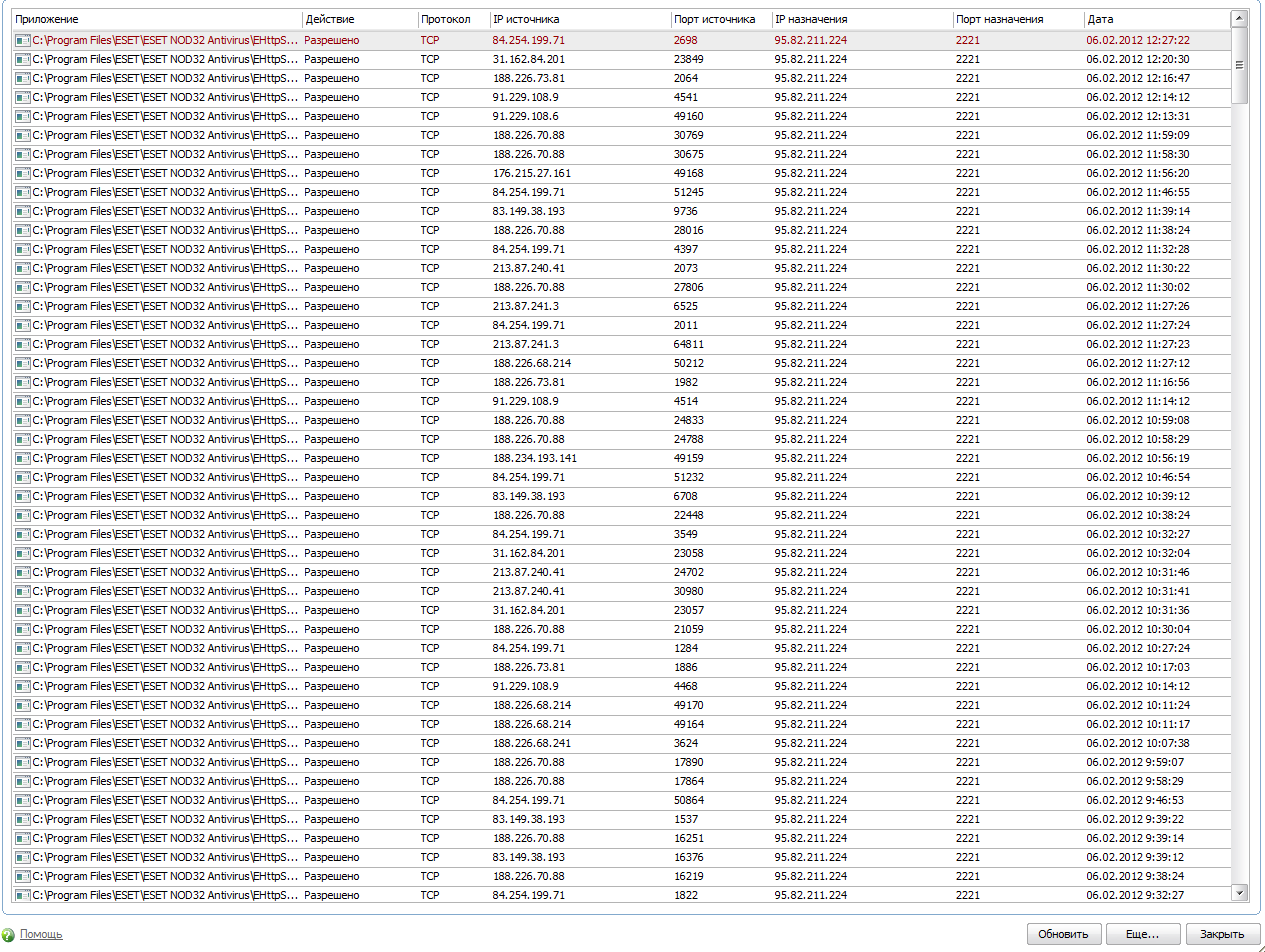
Task: Click the Помощь help link
Action: click(x=41, y=934)
